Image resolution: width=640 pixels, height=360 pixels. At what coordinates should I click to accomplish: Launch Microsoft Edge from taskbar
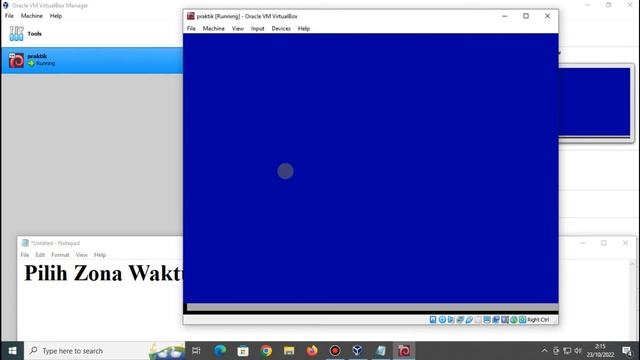[220, 351]
